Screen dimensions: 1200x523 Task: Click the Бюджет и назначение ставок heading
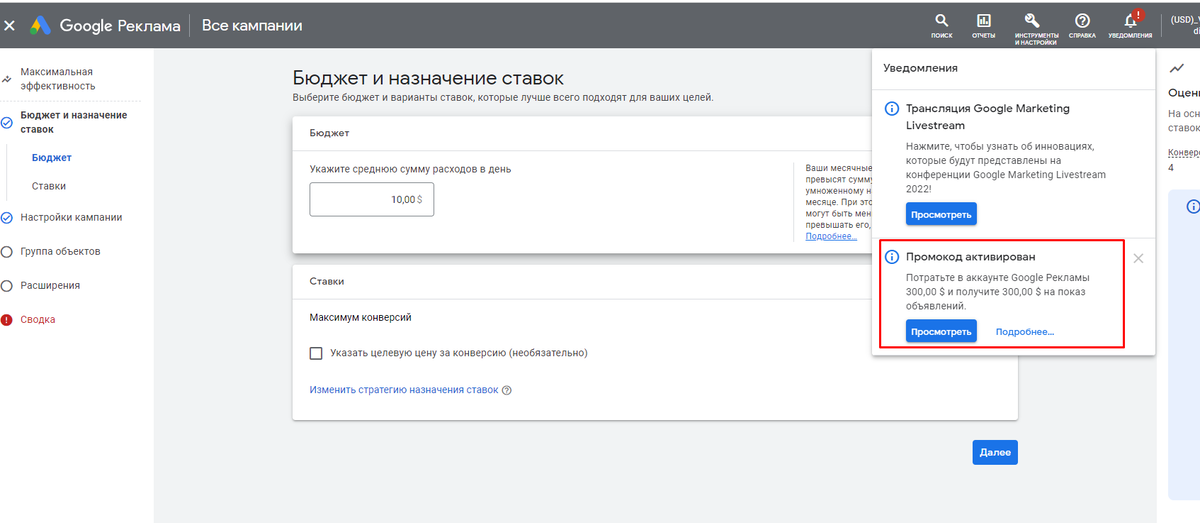coord(428,77)
